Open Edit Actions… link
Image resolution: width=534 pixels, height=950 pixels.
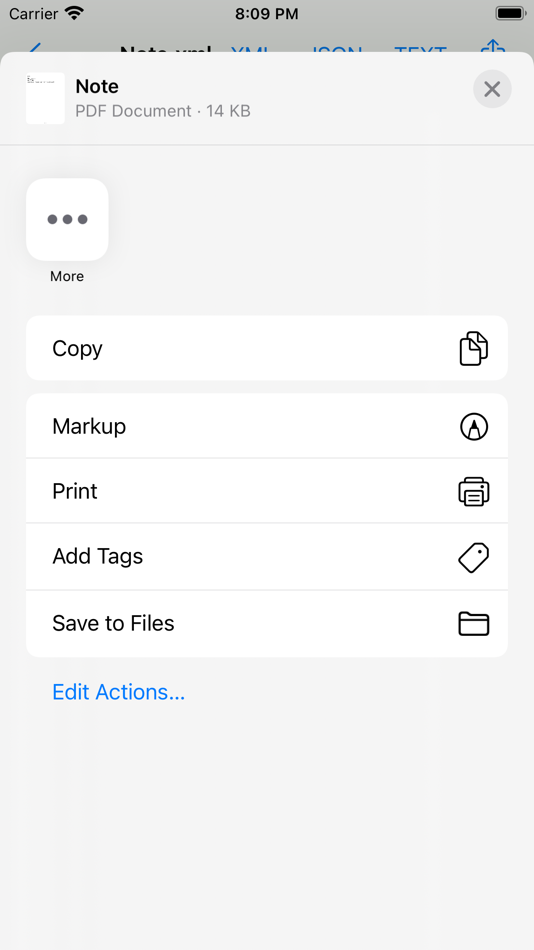point(118,692)
